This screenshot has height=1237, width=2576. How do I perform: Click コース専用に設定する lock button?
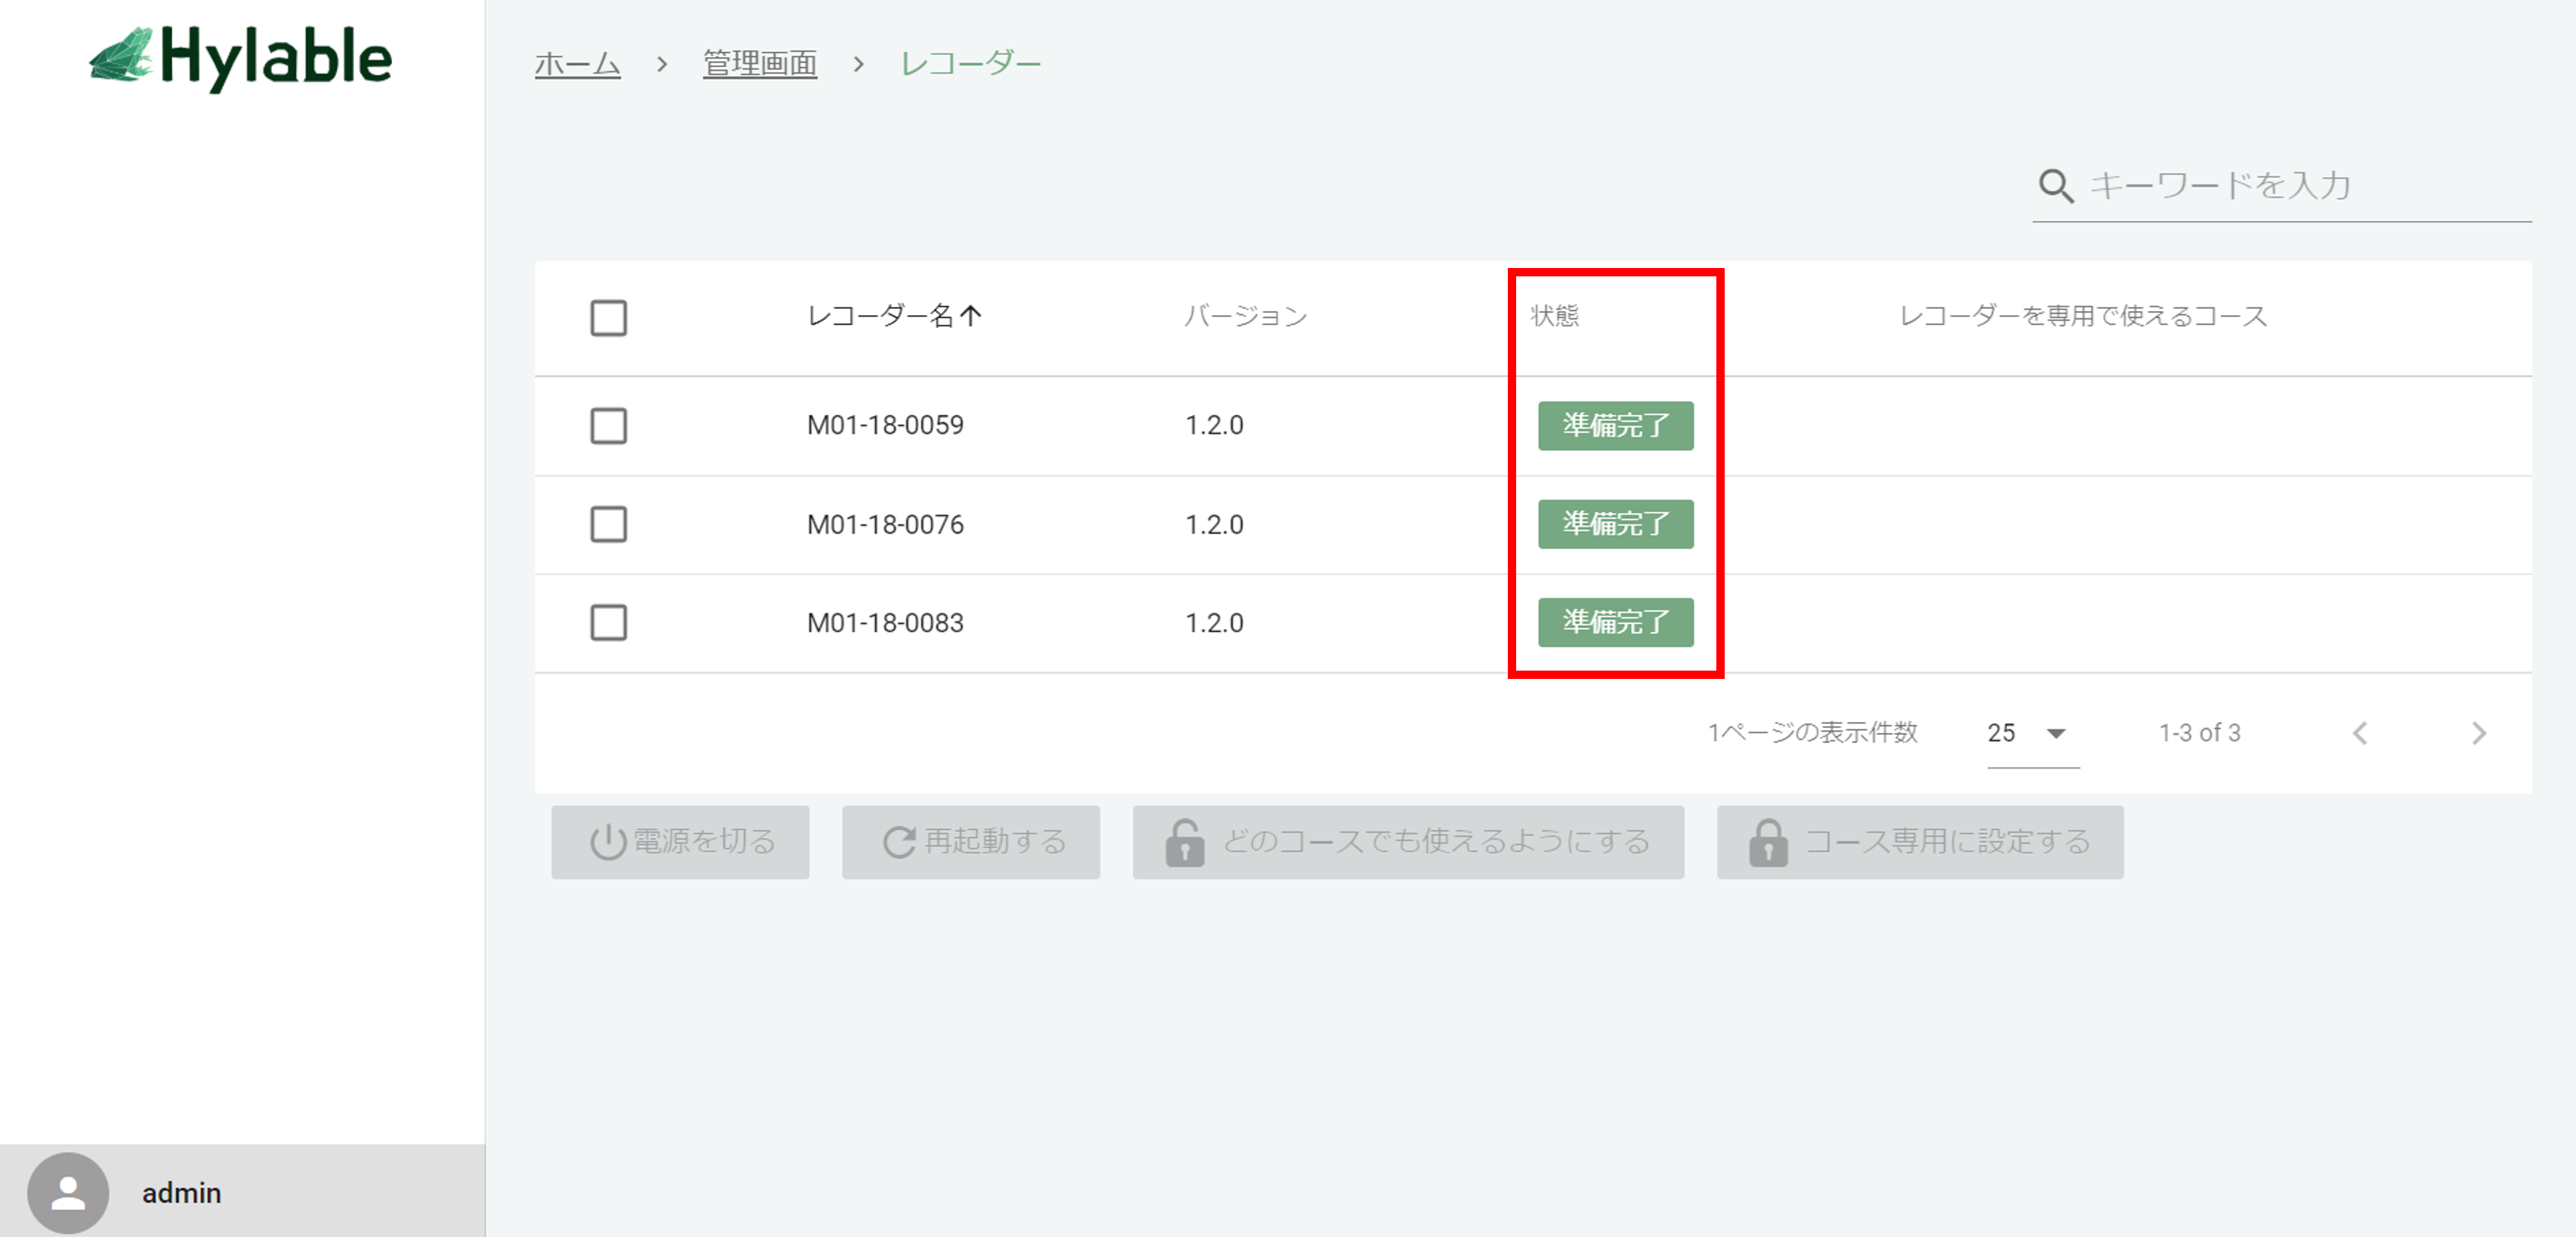(x=1919, y=842)
